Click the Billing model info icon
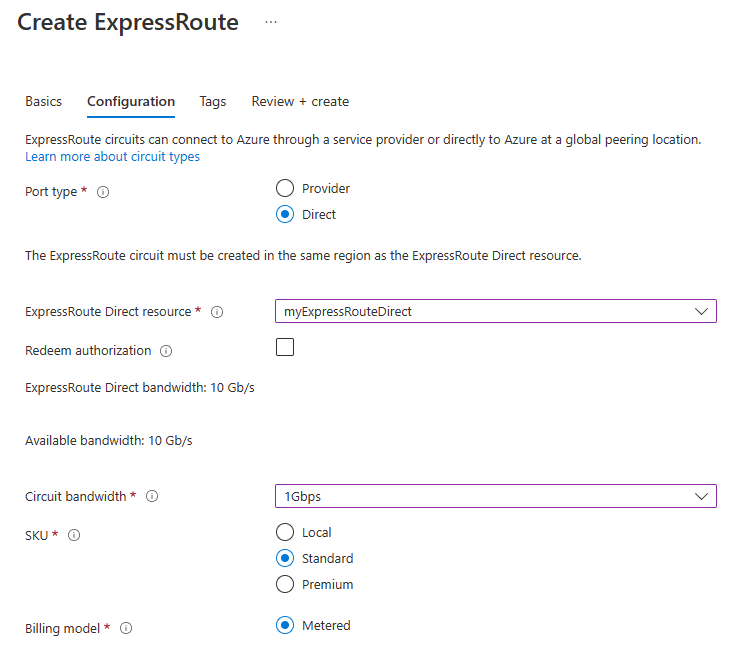Screen dimensions: 752x670 pos(126,629)
